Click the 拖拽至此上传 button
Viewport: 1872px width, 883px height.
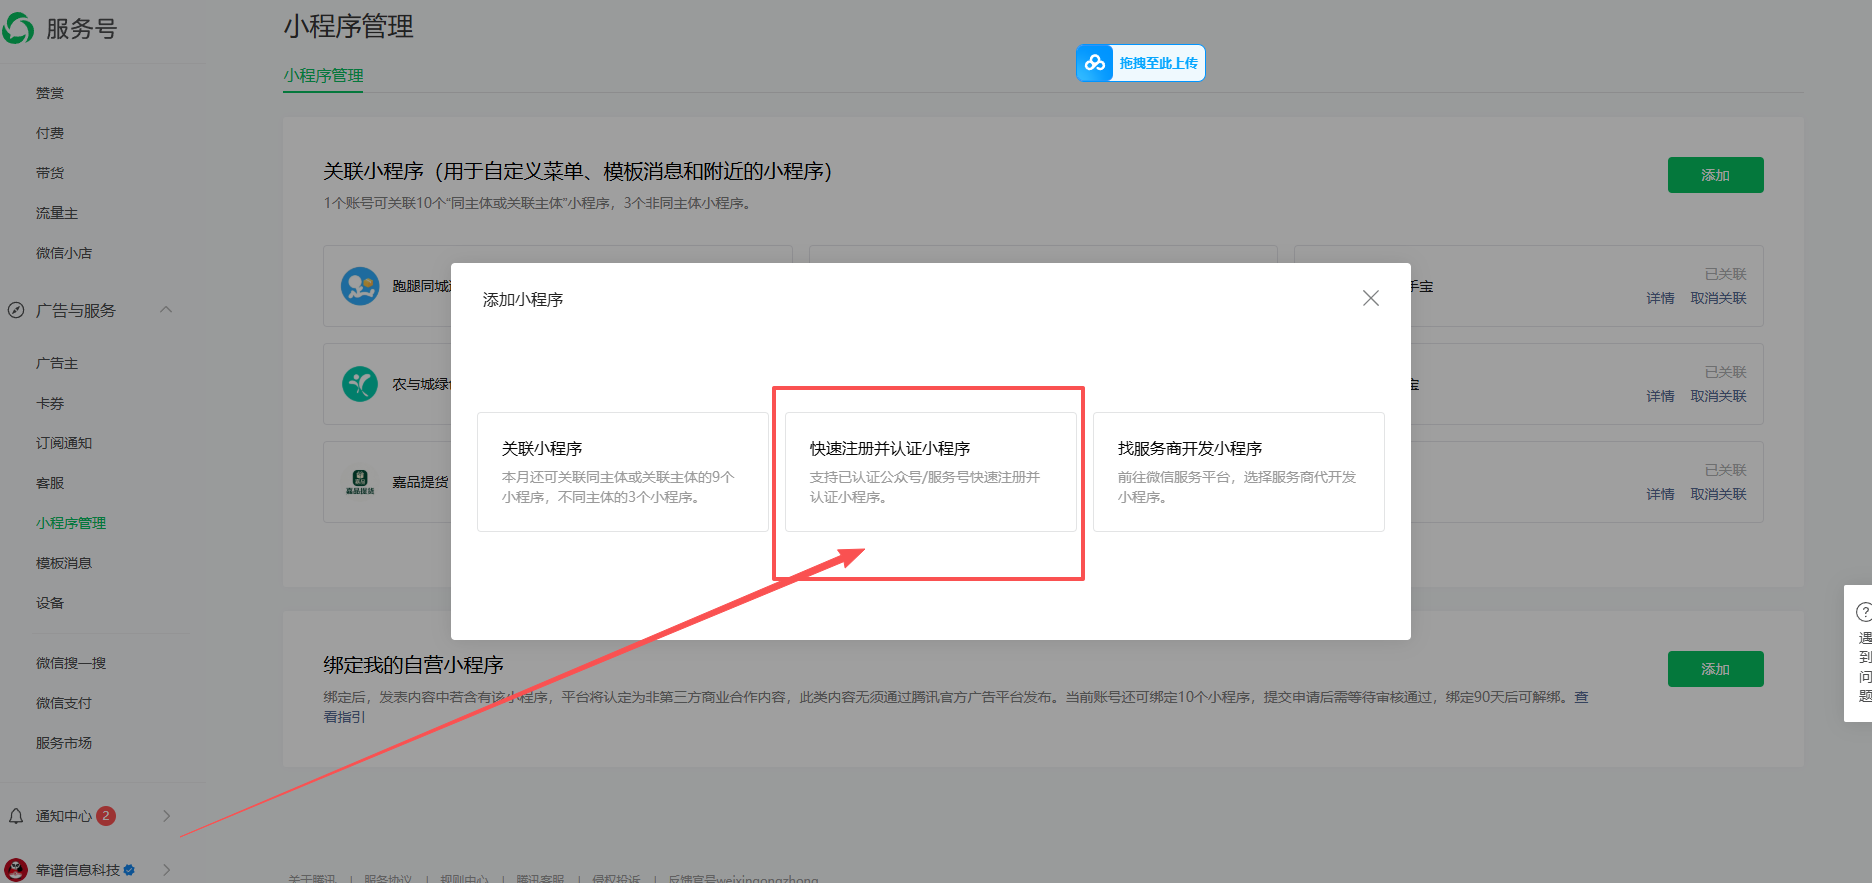coord(1141,63)
